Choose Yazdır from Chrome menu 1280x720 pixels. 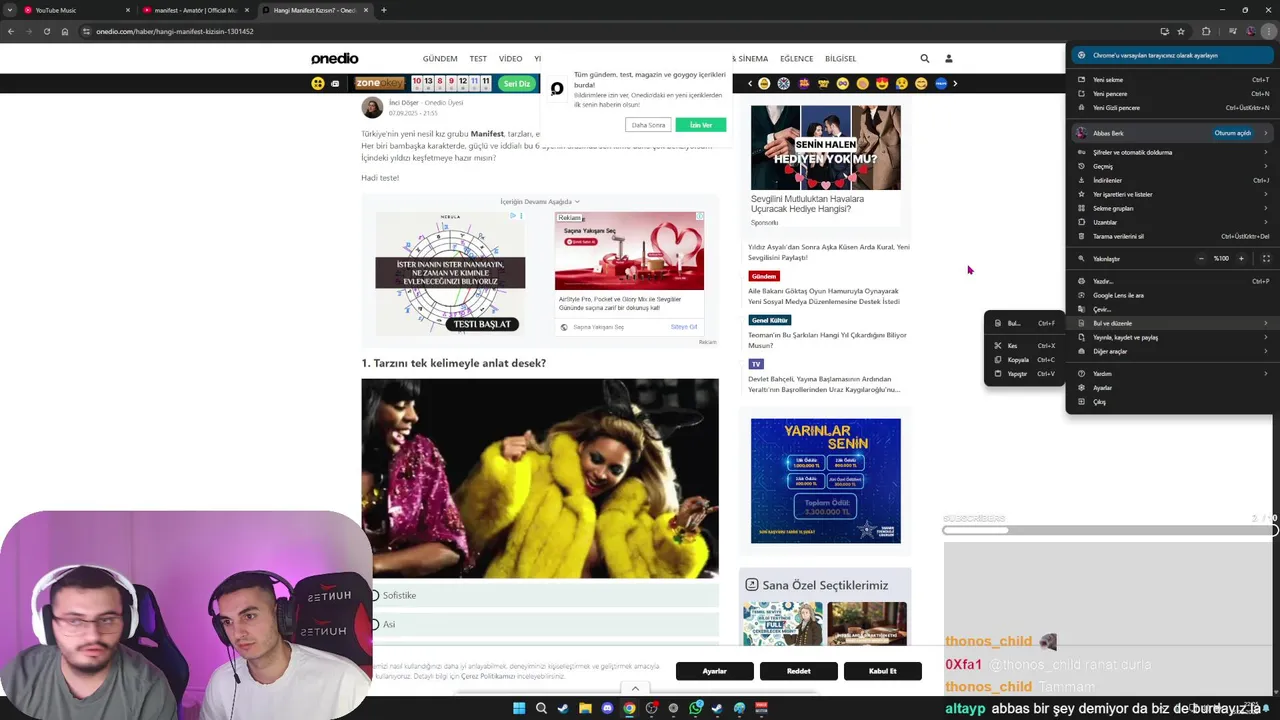tap(1171, 281)
